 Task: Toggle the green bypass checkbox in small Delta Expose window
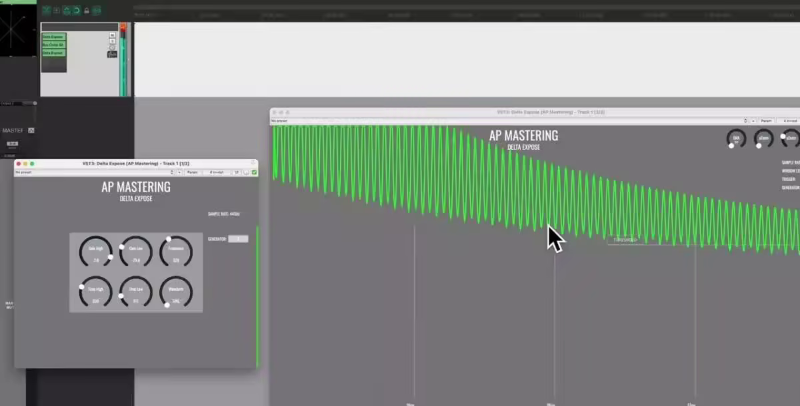[254, 172]
